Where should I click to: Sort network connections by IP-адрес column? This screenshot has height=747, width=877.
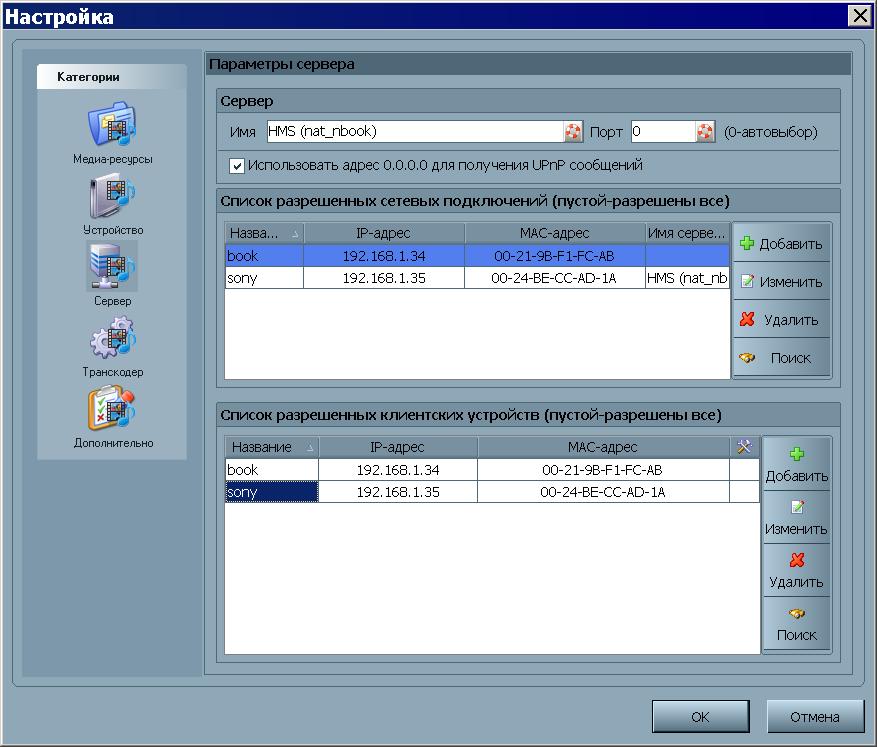point(384,233)
